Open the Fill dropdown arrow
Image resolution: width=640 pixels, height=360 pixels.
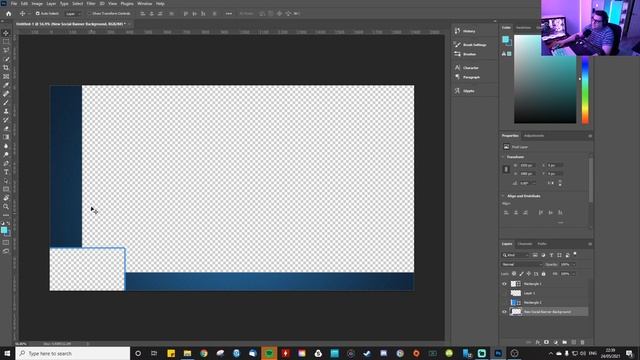point(573,274)
